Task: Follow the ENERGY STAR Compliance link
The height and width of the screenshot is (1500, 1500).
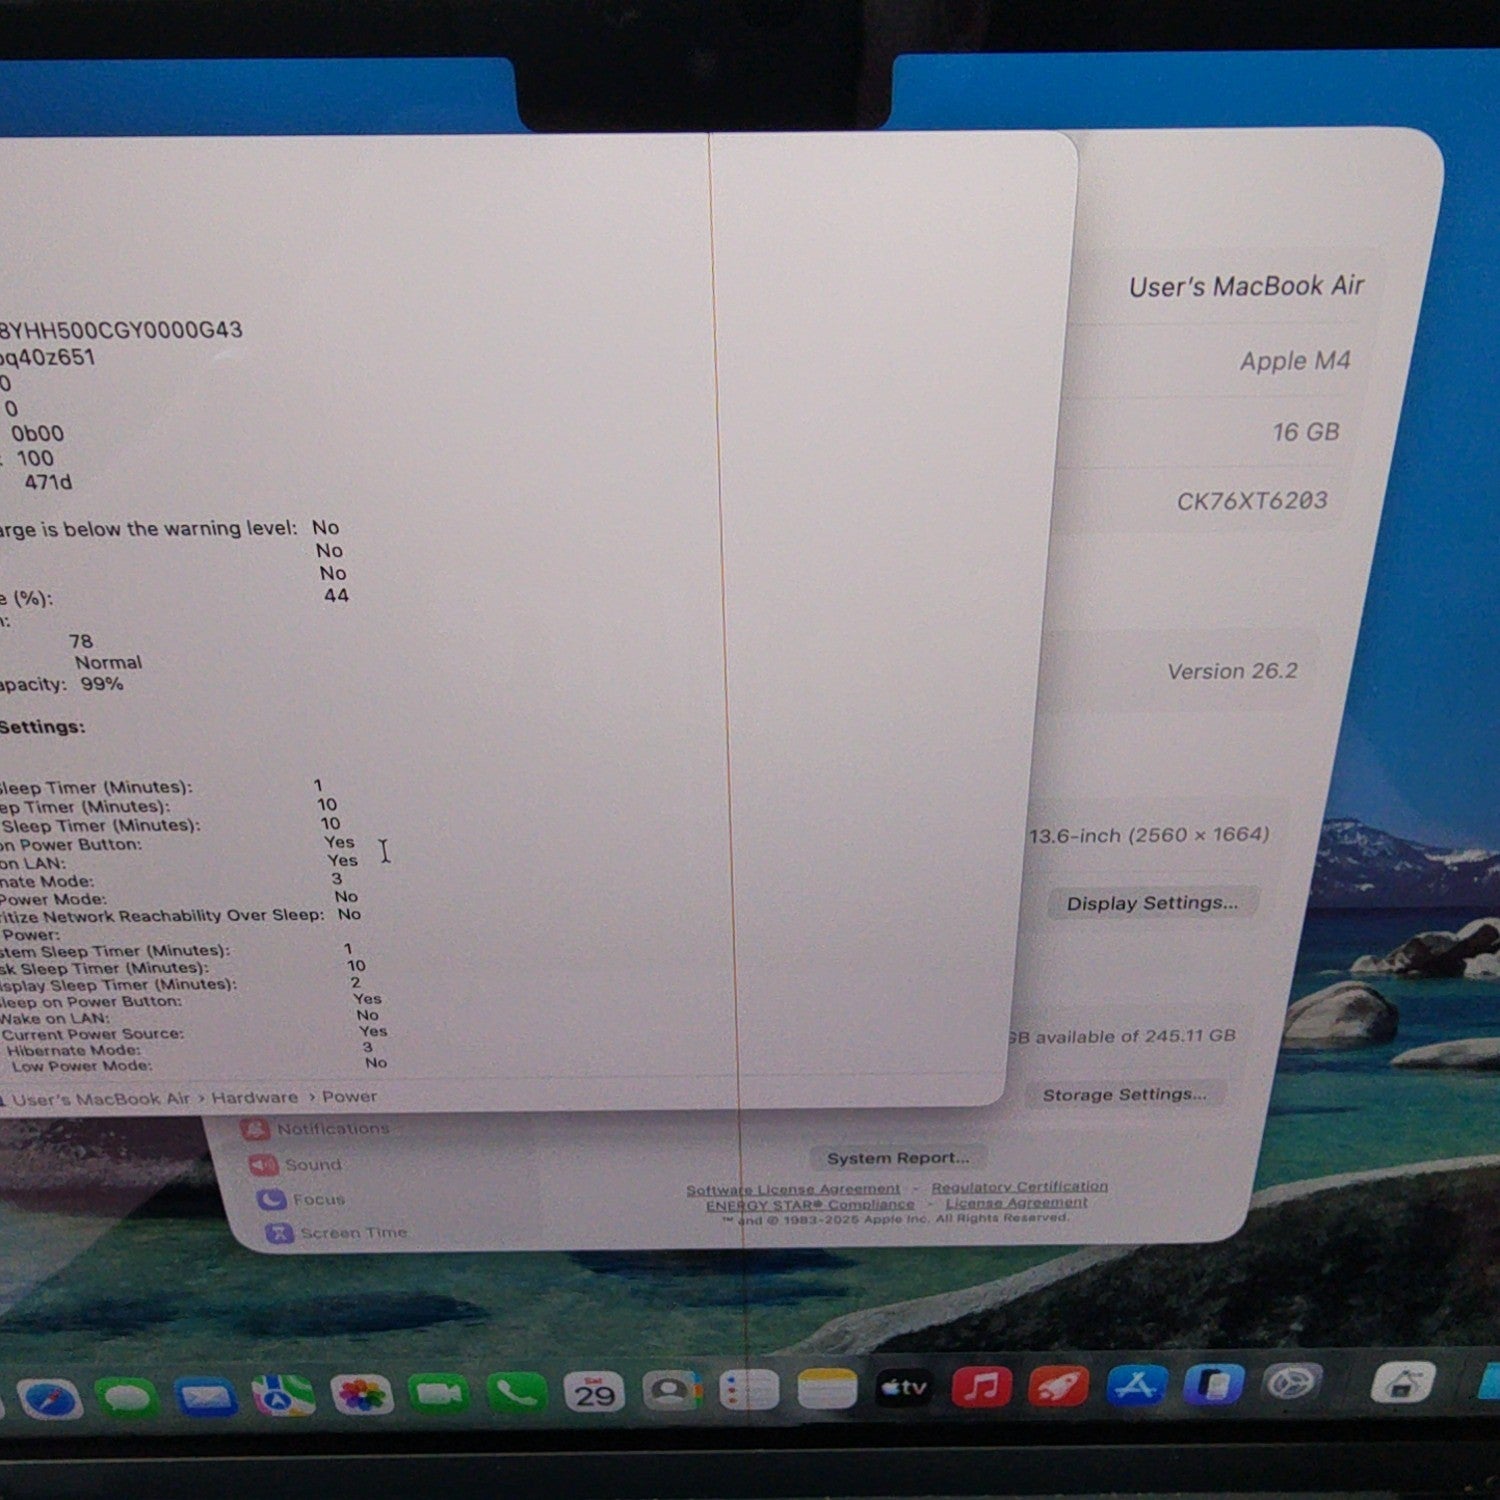Action: (810, 1205)
